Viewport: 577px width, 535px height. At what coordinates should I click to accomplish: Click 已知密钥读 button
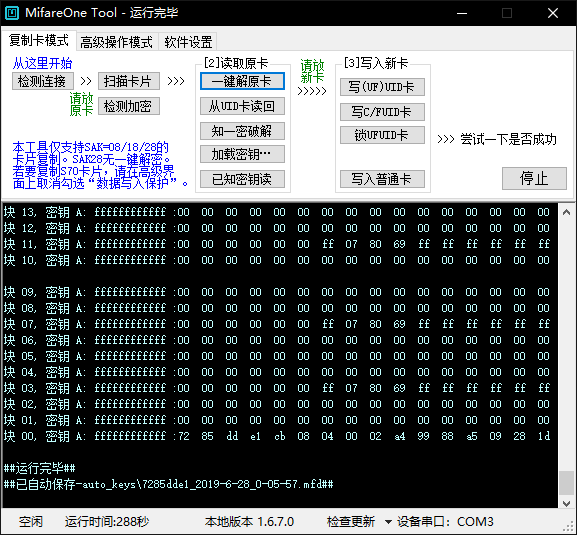pos(242,179)
